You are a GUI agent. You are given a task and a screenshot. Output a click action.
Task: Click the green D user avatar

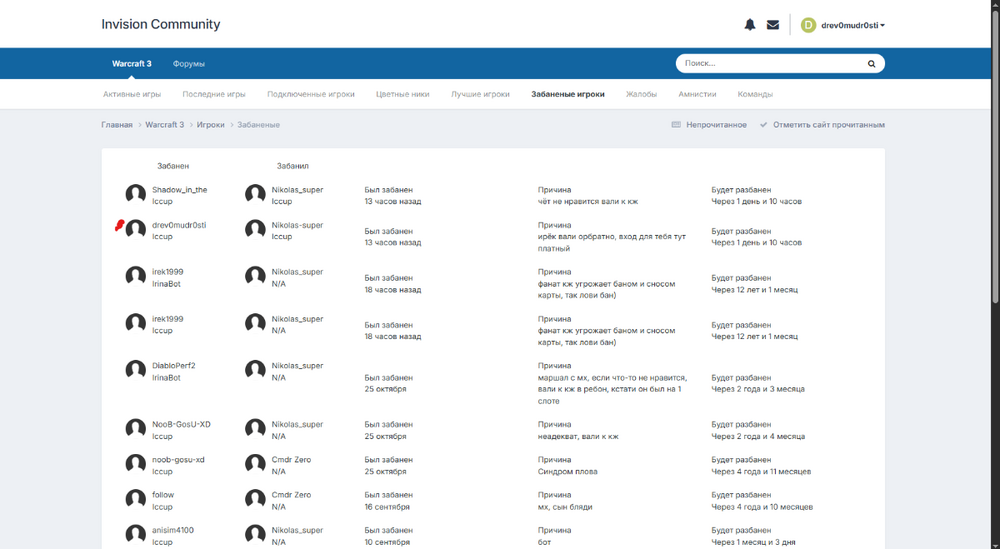click(808, 25)
